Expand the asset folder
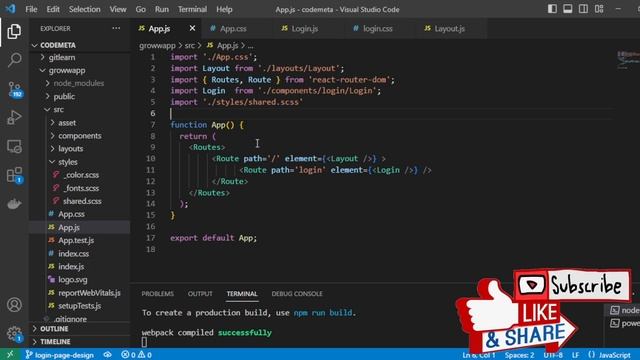The height and width of the screenshot is (360, 640). pyautogui.click(x=80, y=122)
